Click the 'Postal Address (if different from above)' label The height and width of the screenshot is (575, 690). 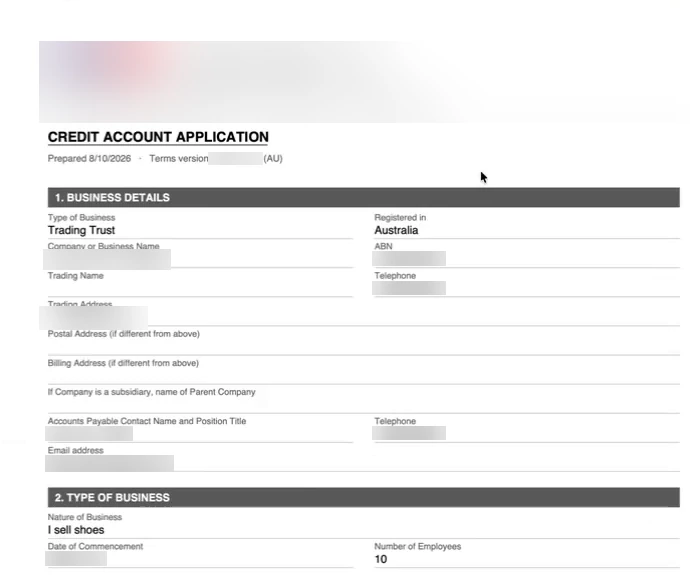(x=124, y=334)
